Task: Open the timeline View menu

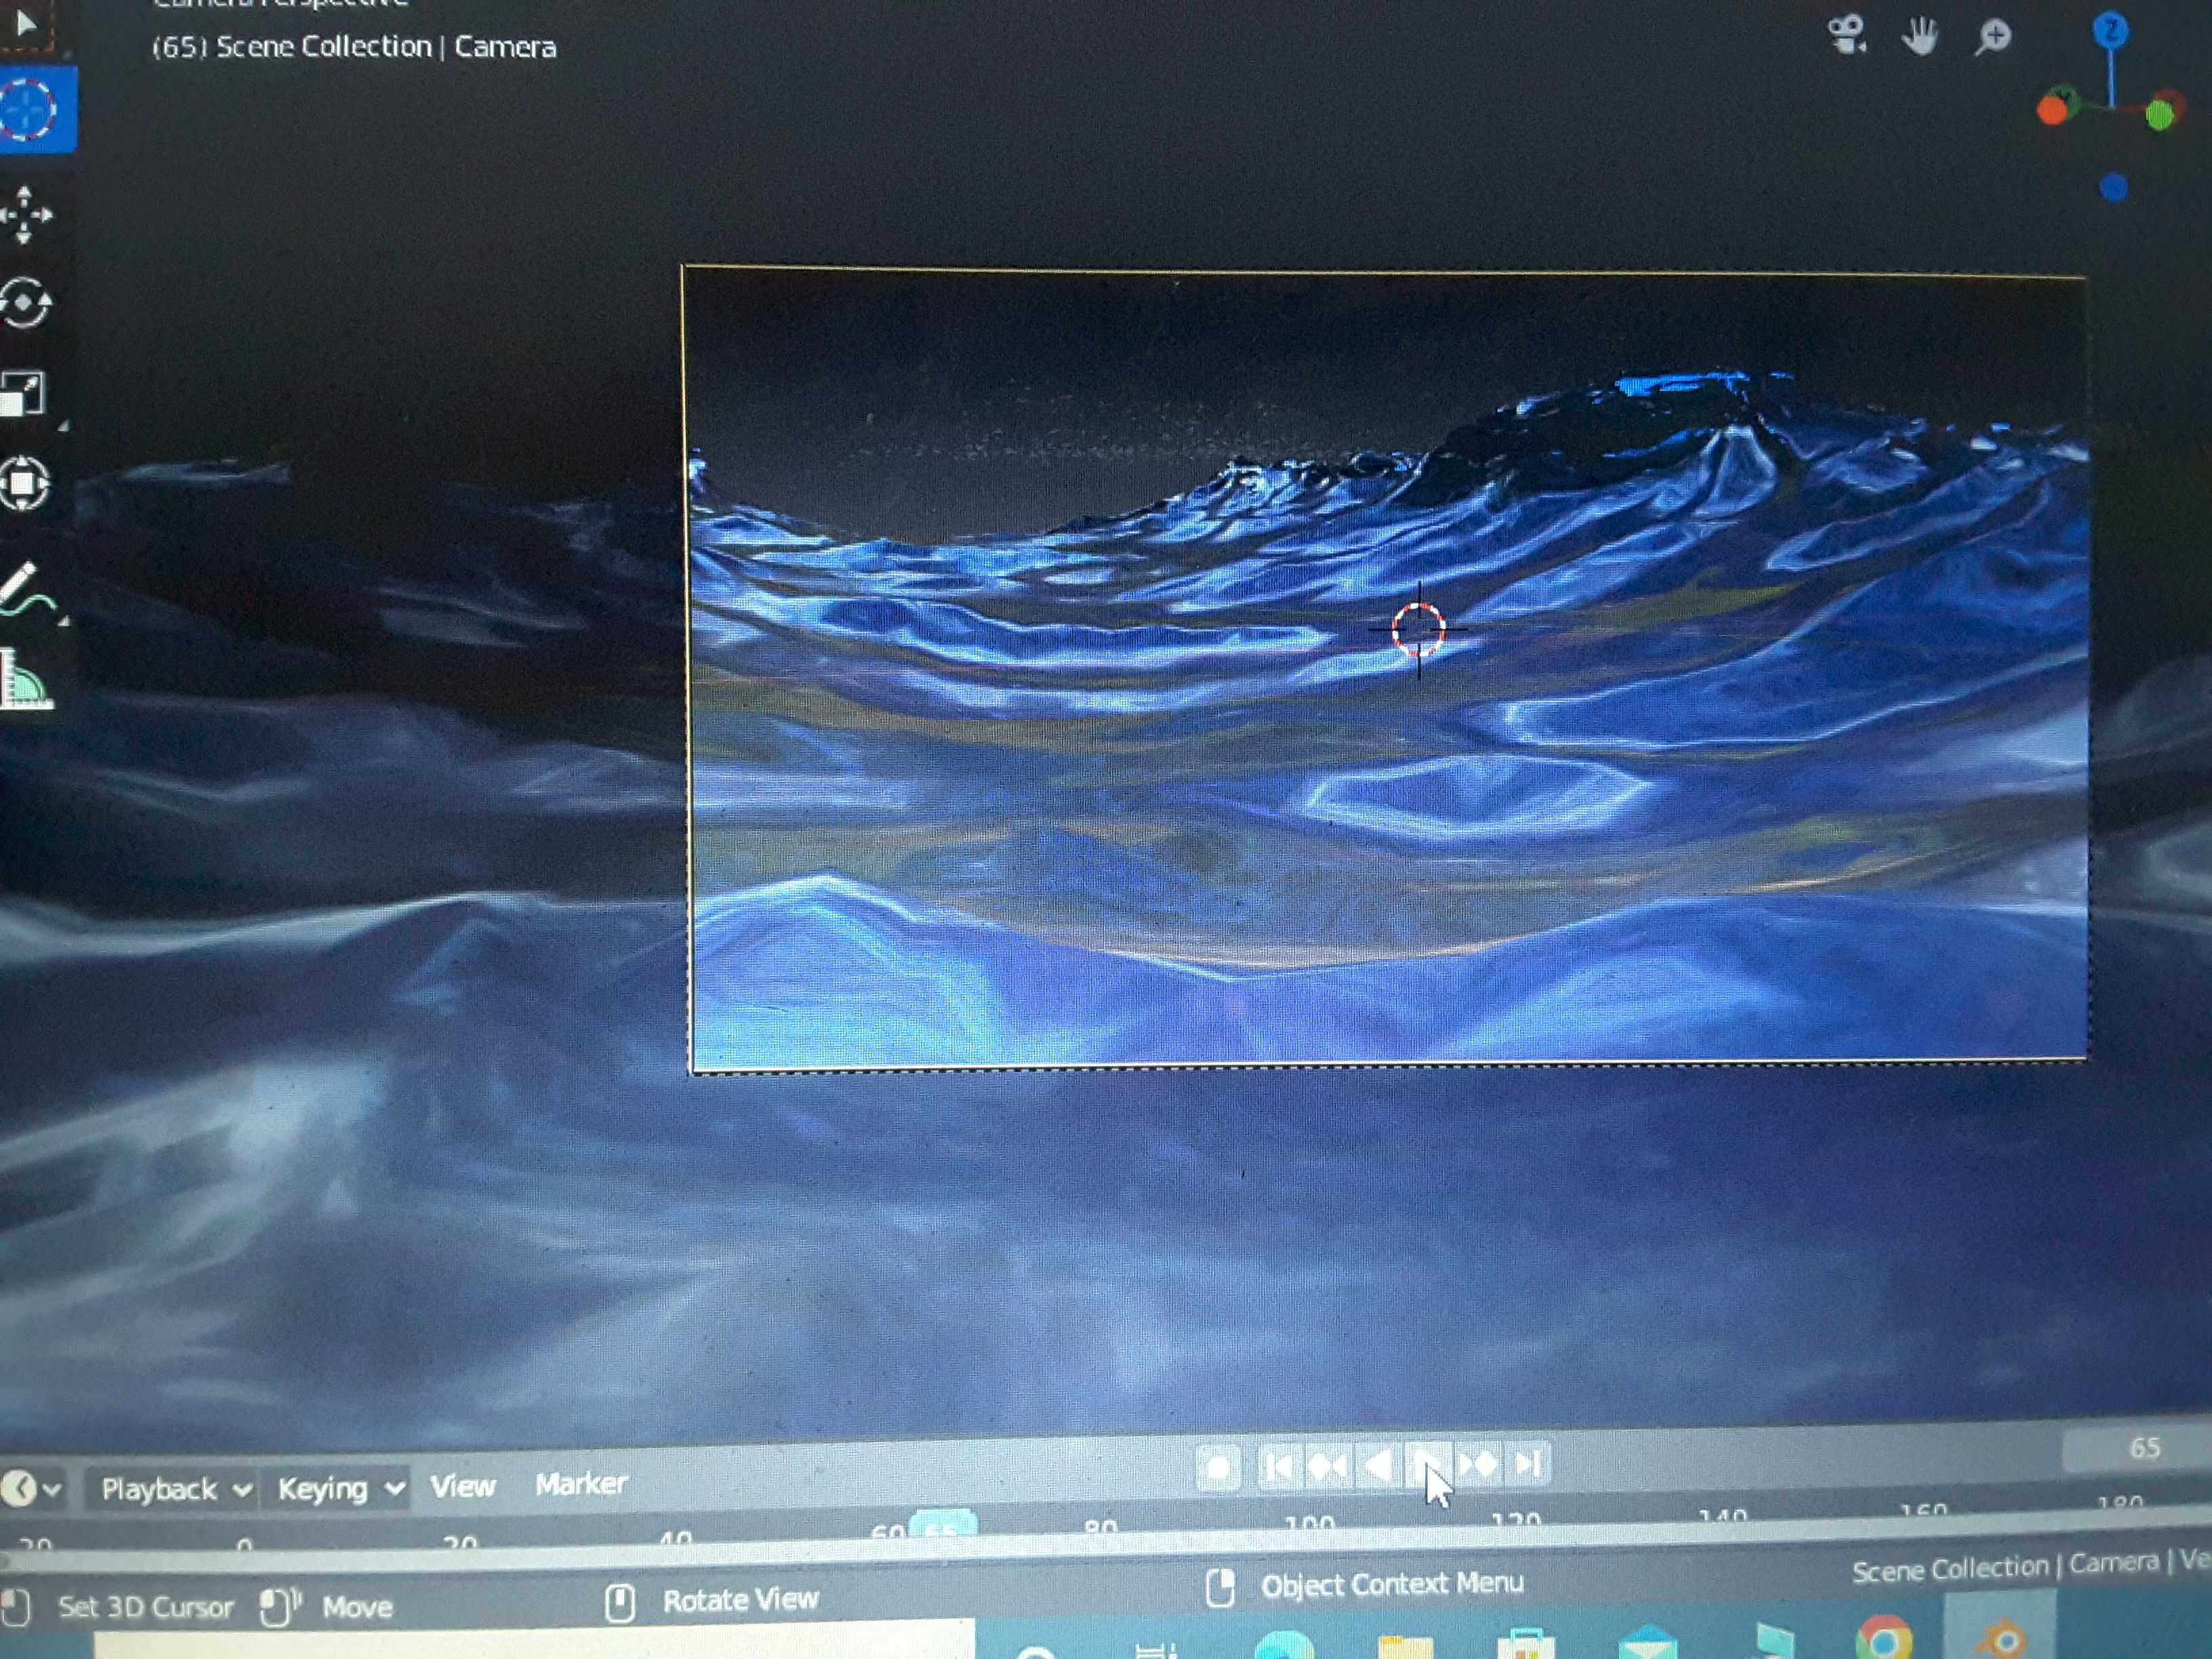Action: pos(463,1486)
